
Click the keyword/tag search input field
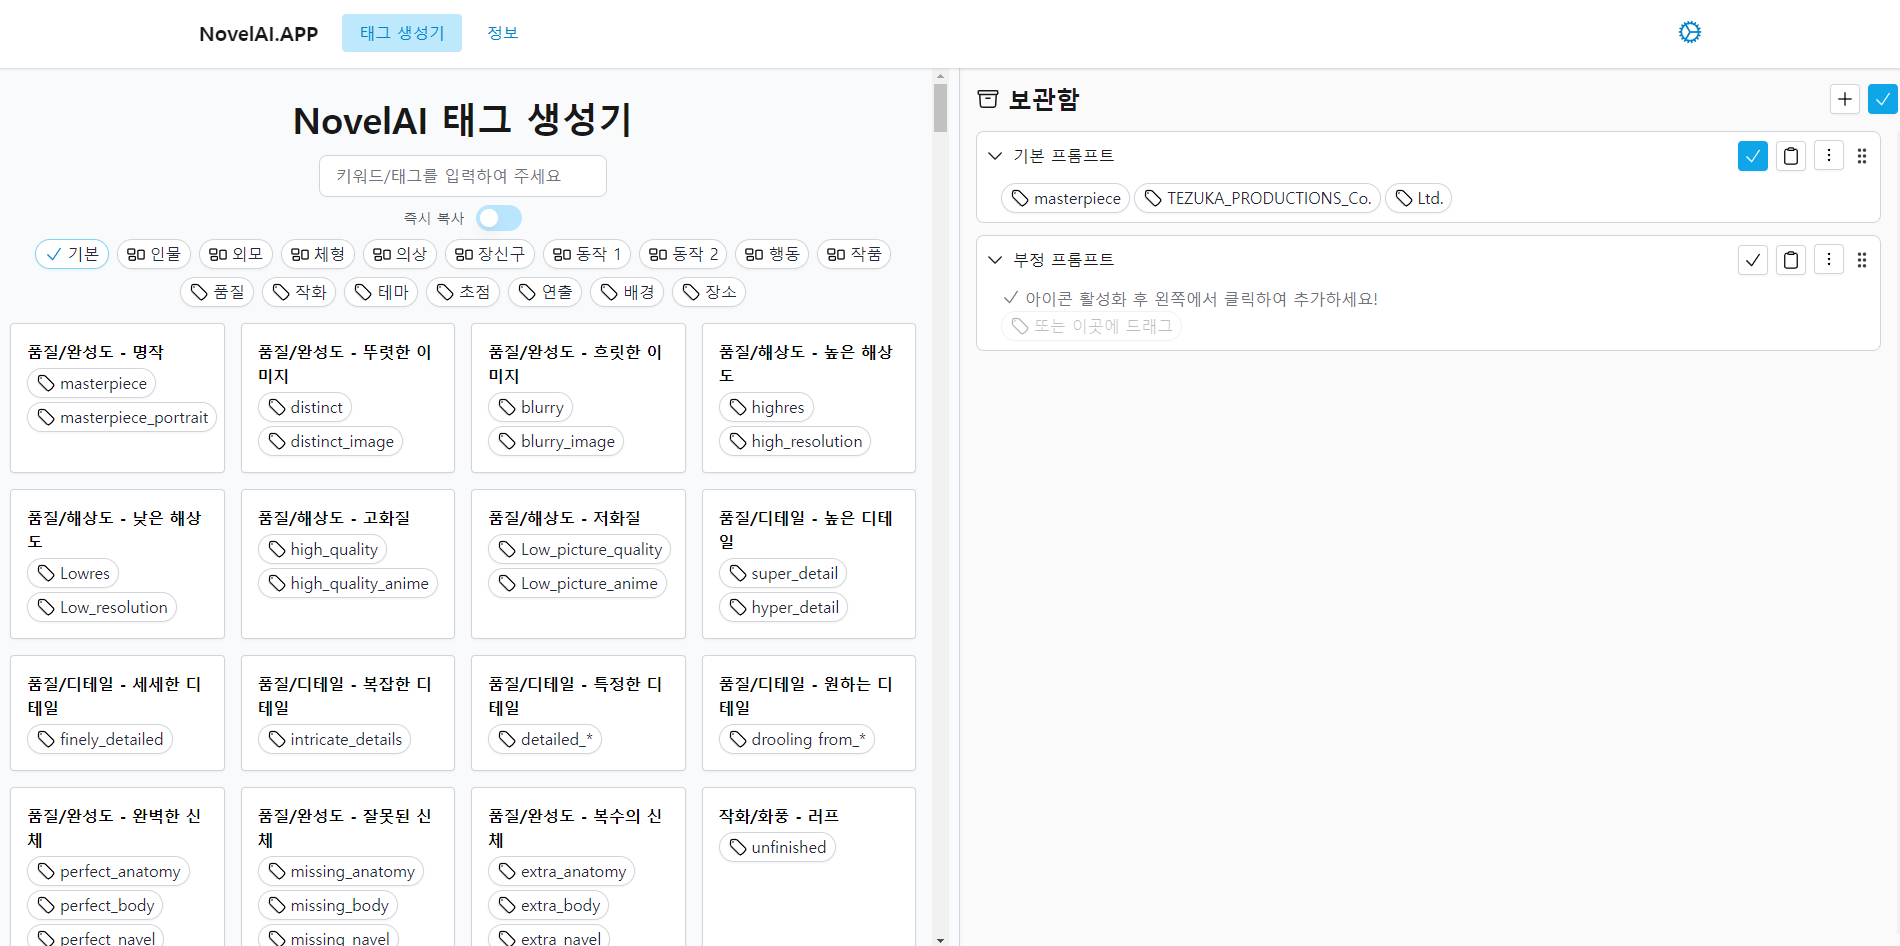click(x=463, y=176)
